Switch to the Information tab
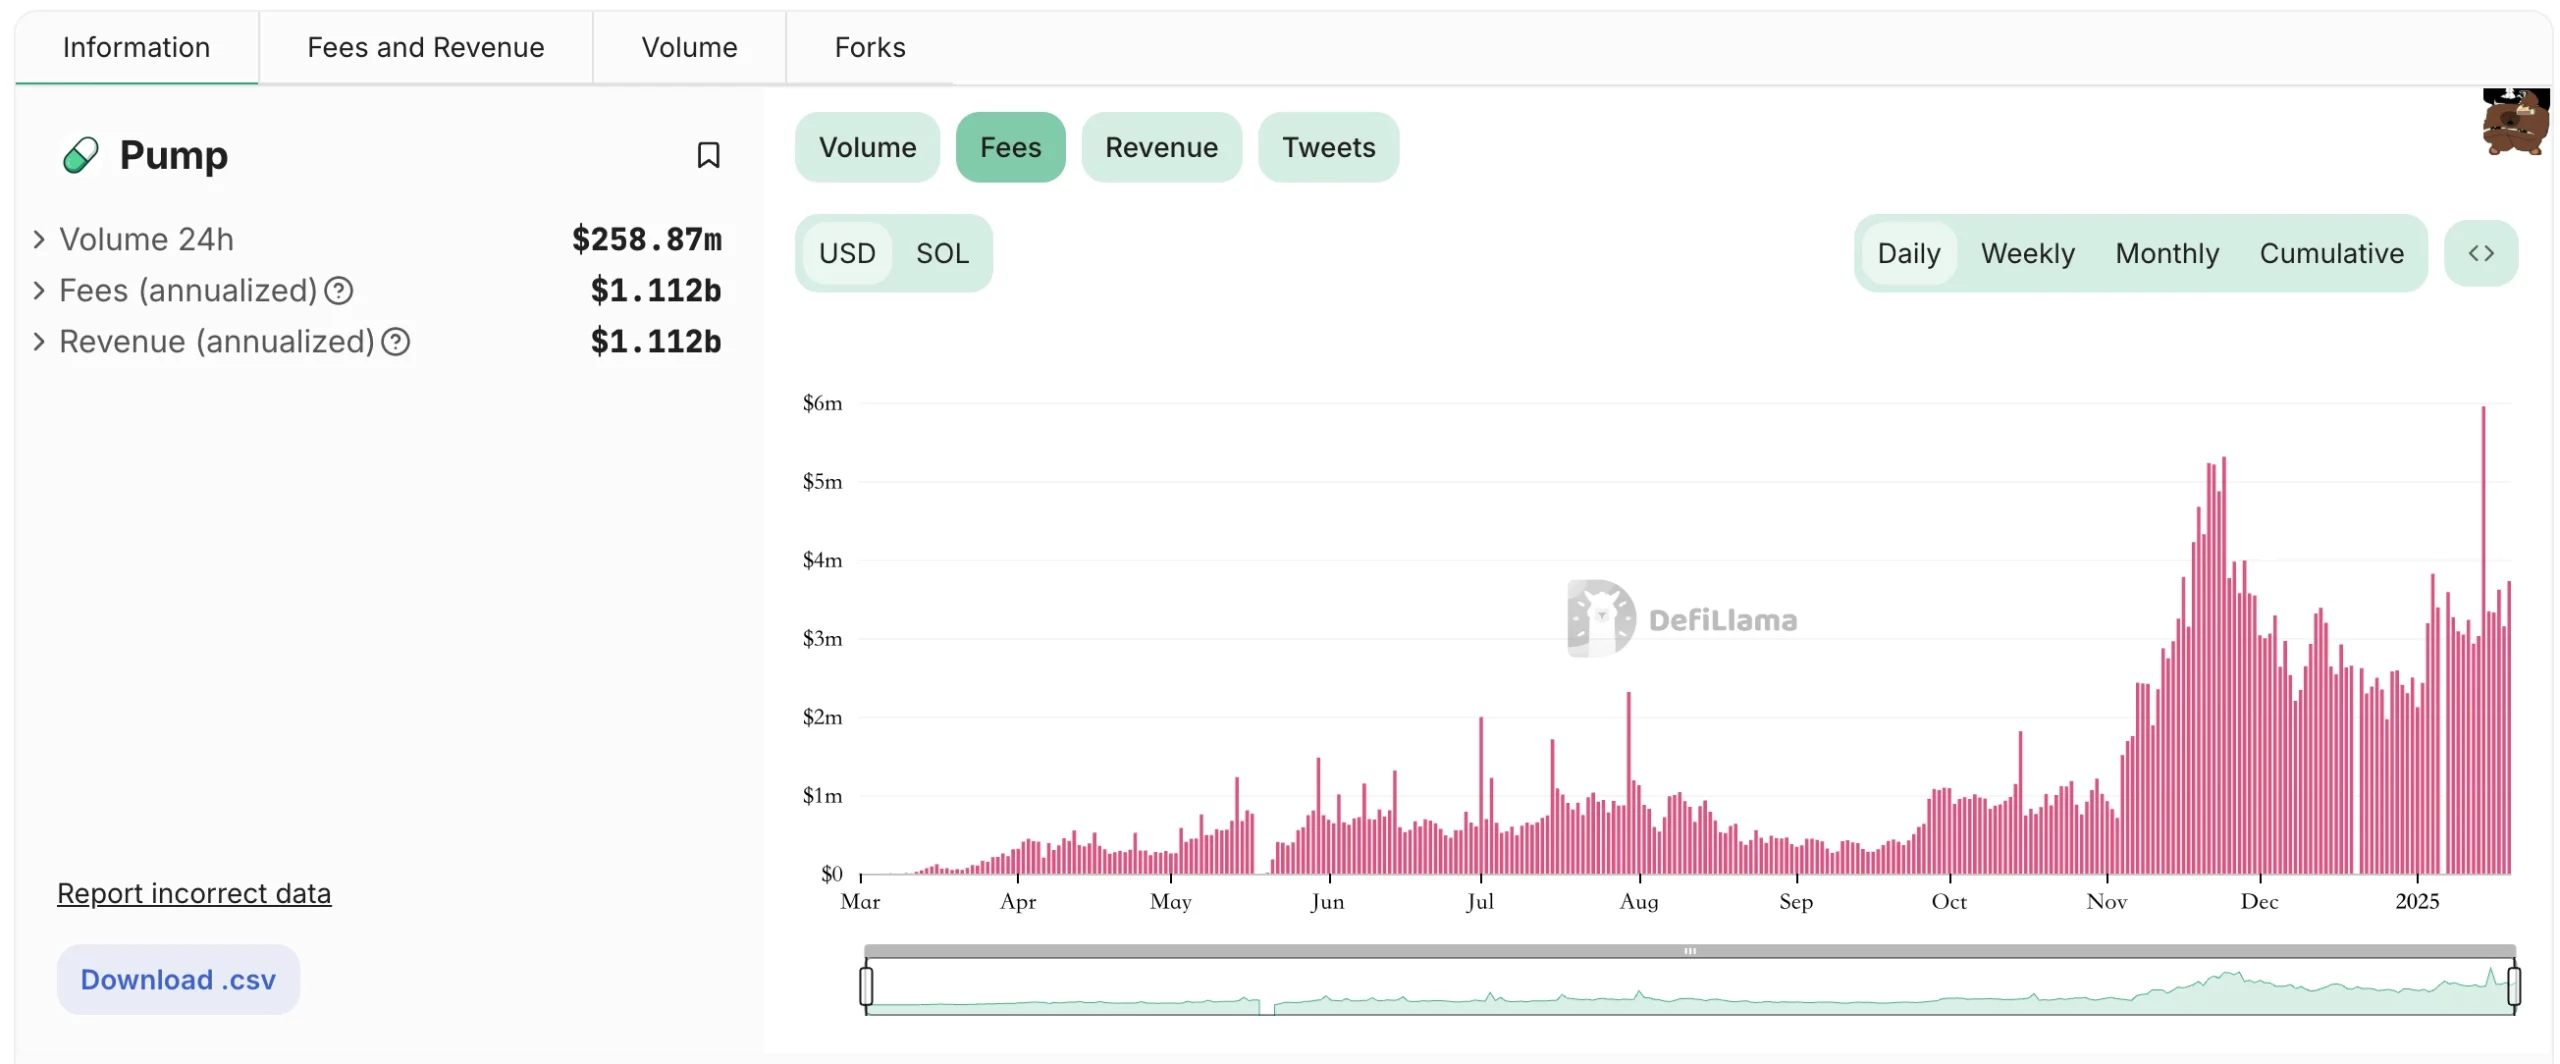The width and height of the screenshot is (2560, 1064). coord(136,47)
